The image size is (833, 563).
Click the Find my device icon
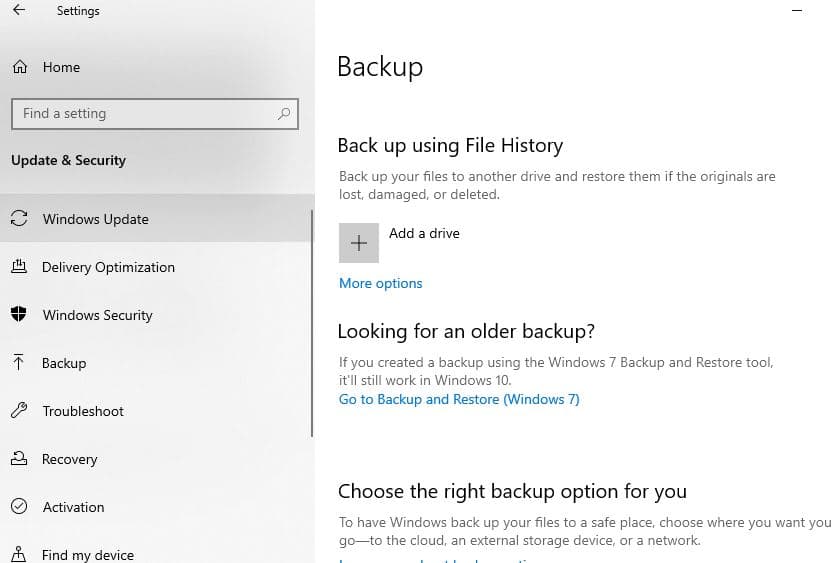[x=19, y=555]
